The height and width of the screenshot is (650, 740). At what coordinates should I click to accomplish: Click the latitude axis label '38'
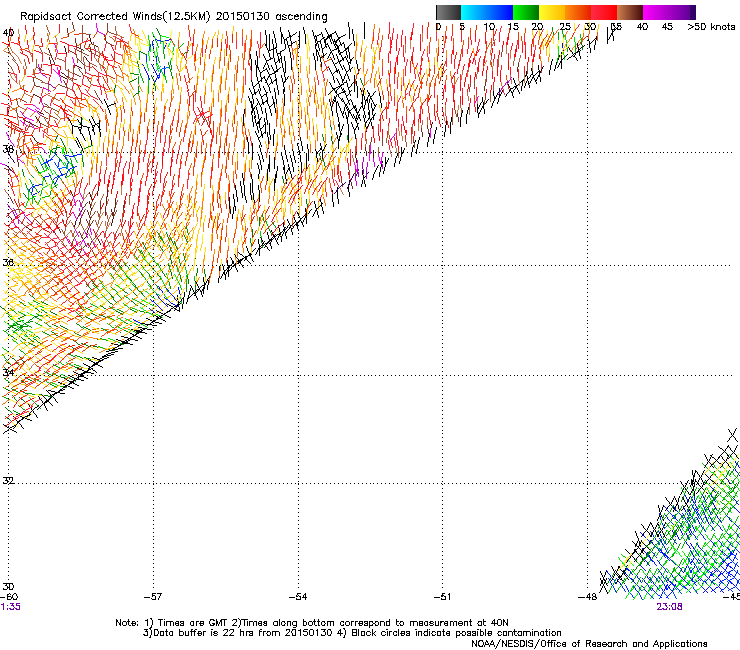8,149
